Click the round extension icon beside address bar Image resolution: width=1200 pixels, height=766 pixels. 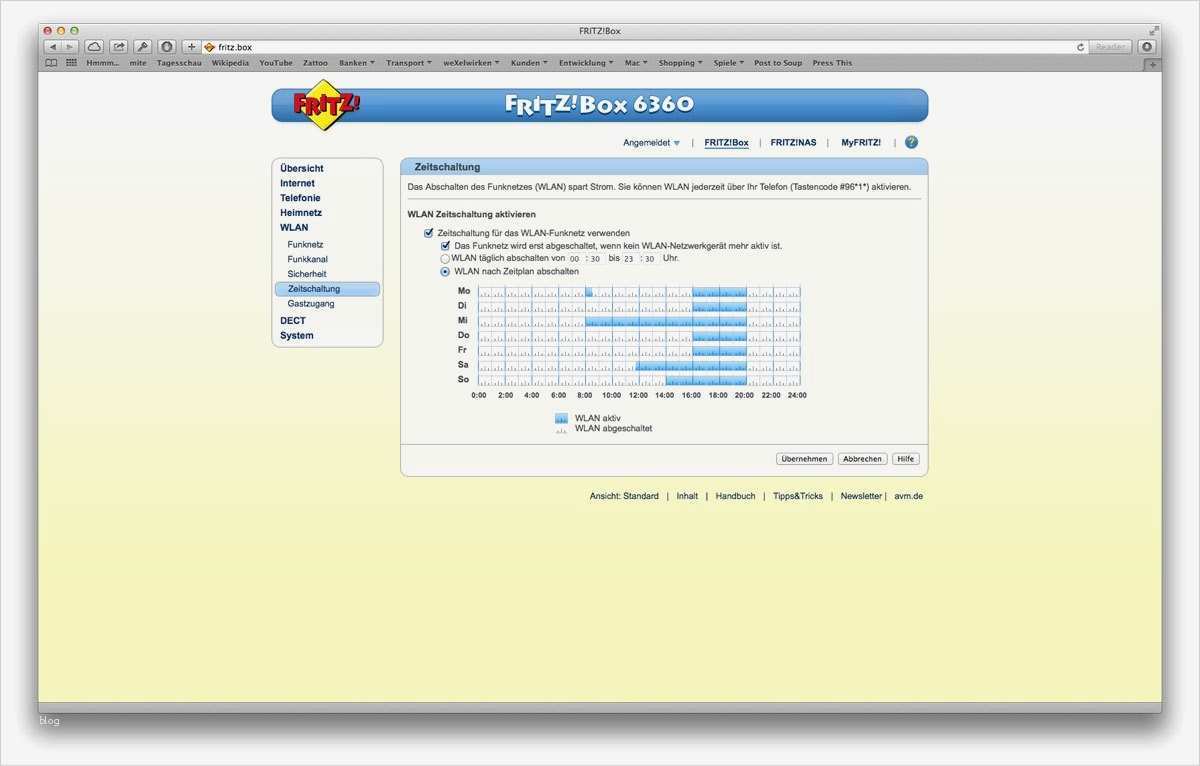pyautogui.click(x=167, y=47)
